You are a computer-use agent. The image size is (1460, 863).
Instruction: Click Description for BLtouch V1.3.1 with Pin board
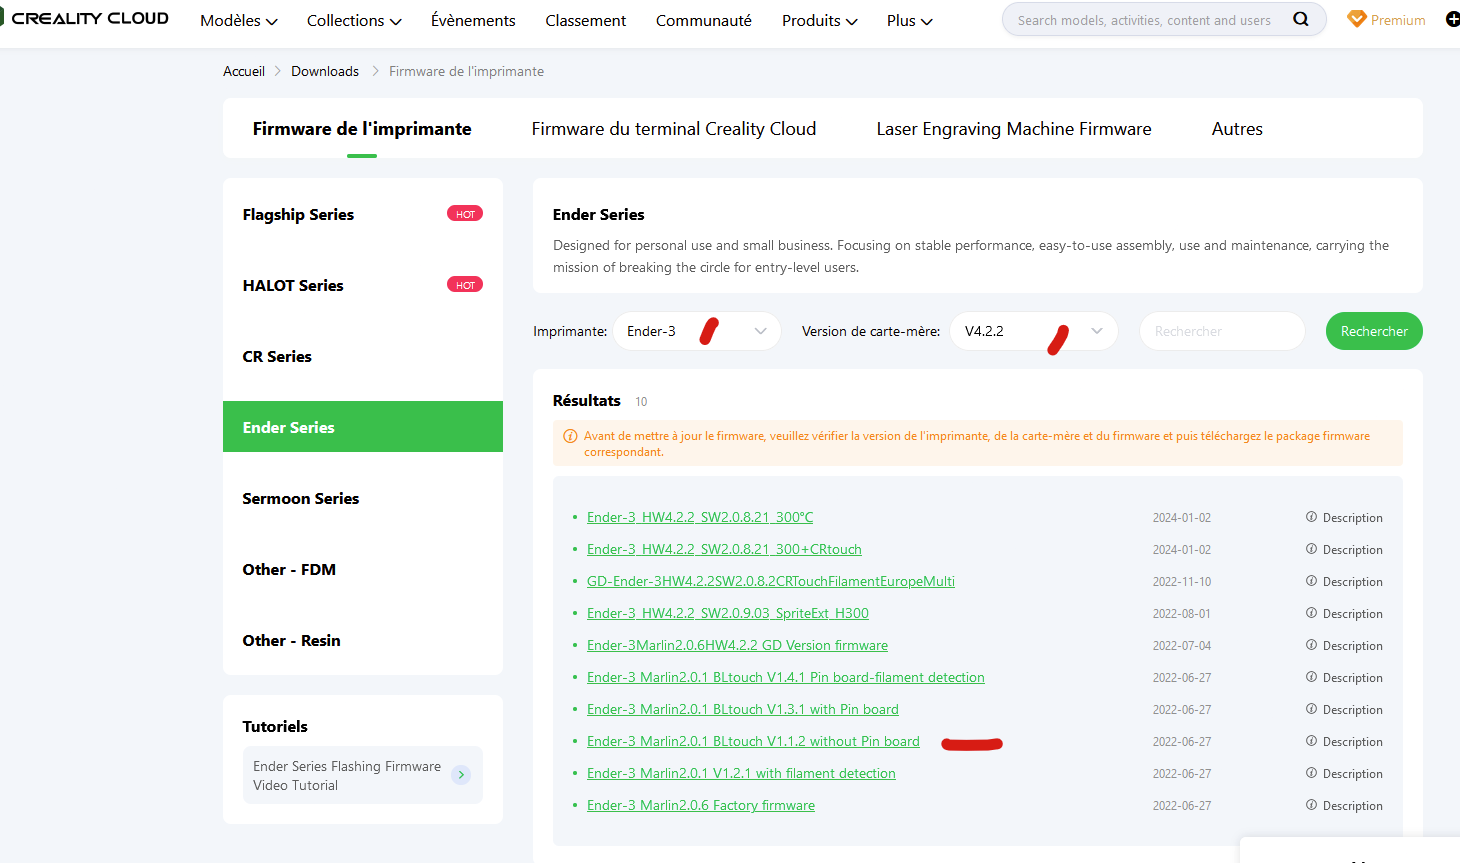tap(1344, 709)
